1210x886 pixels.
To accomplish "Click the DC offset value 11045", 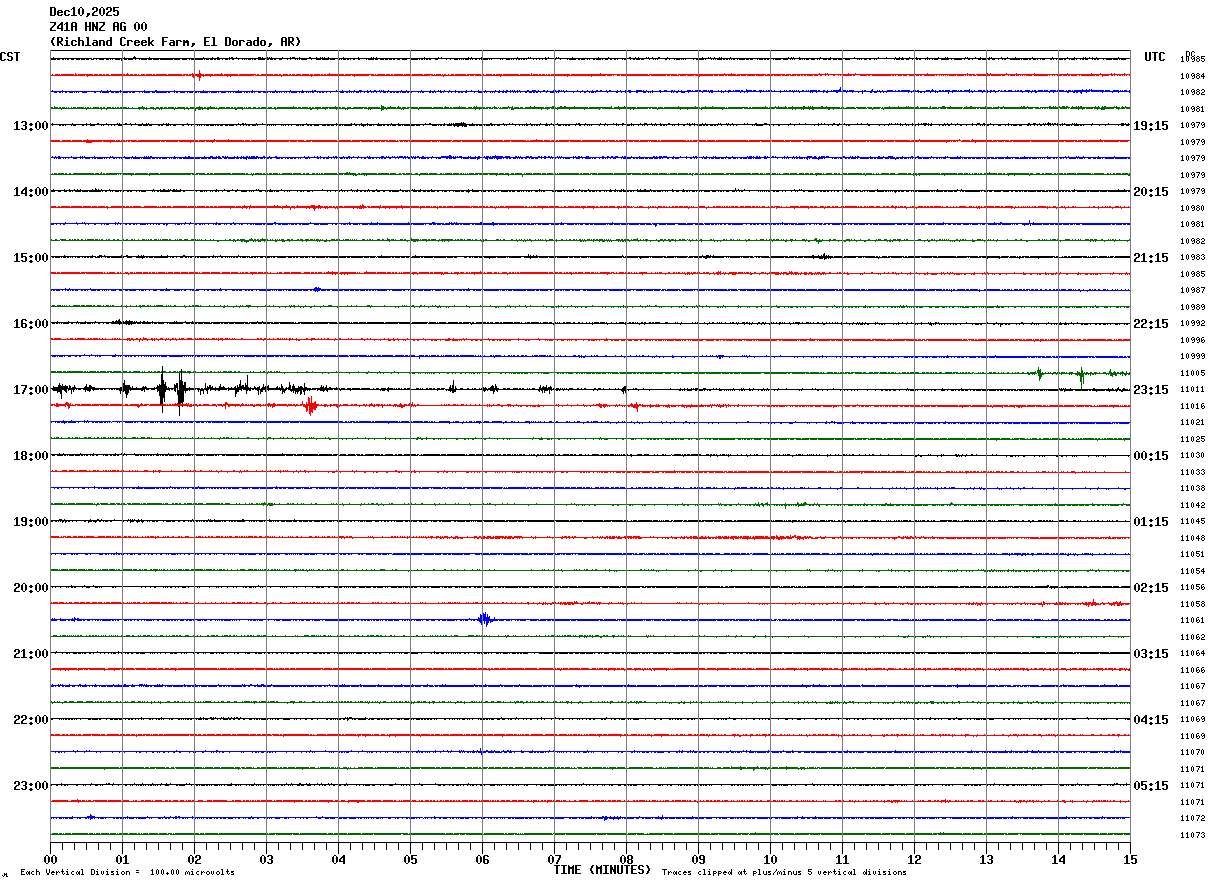I will (1192, 521).
